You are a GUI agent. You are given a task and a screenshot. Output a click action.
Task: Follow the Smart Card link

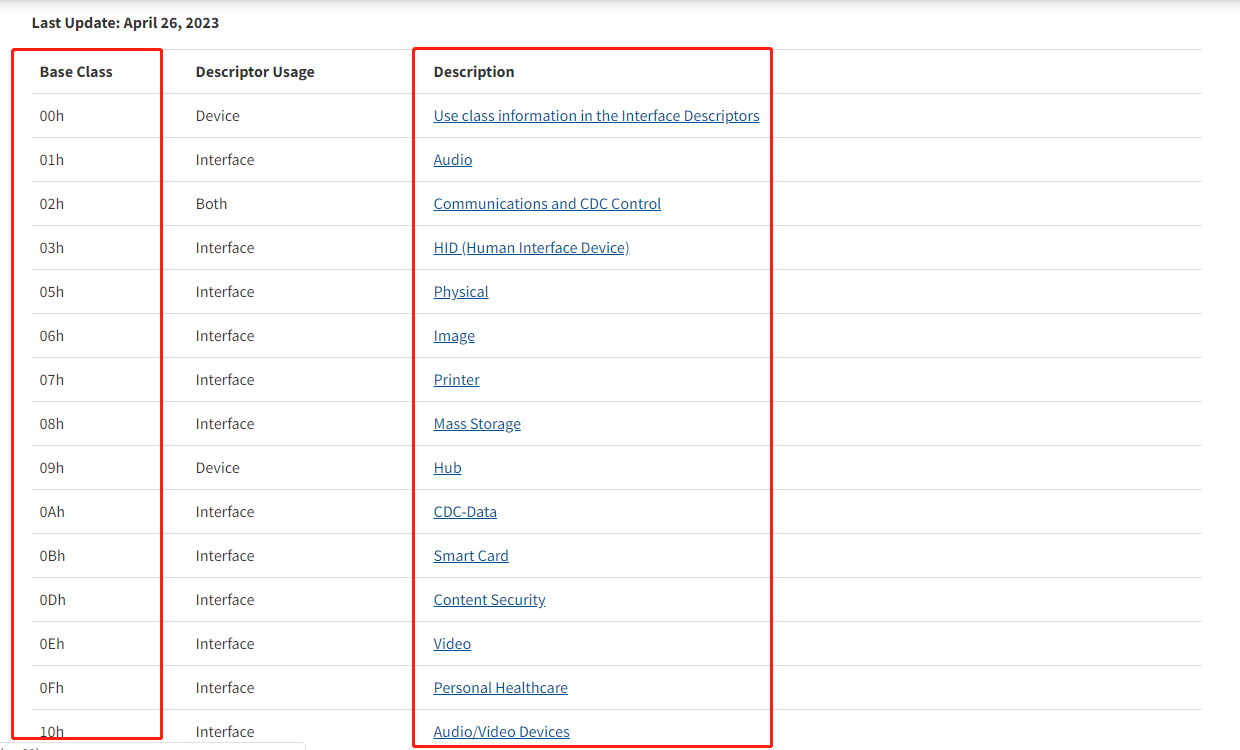point(471,556)
